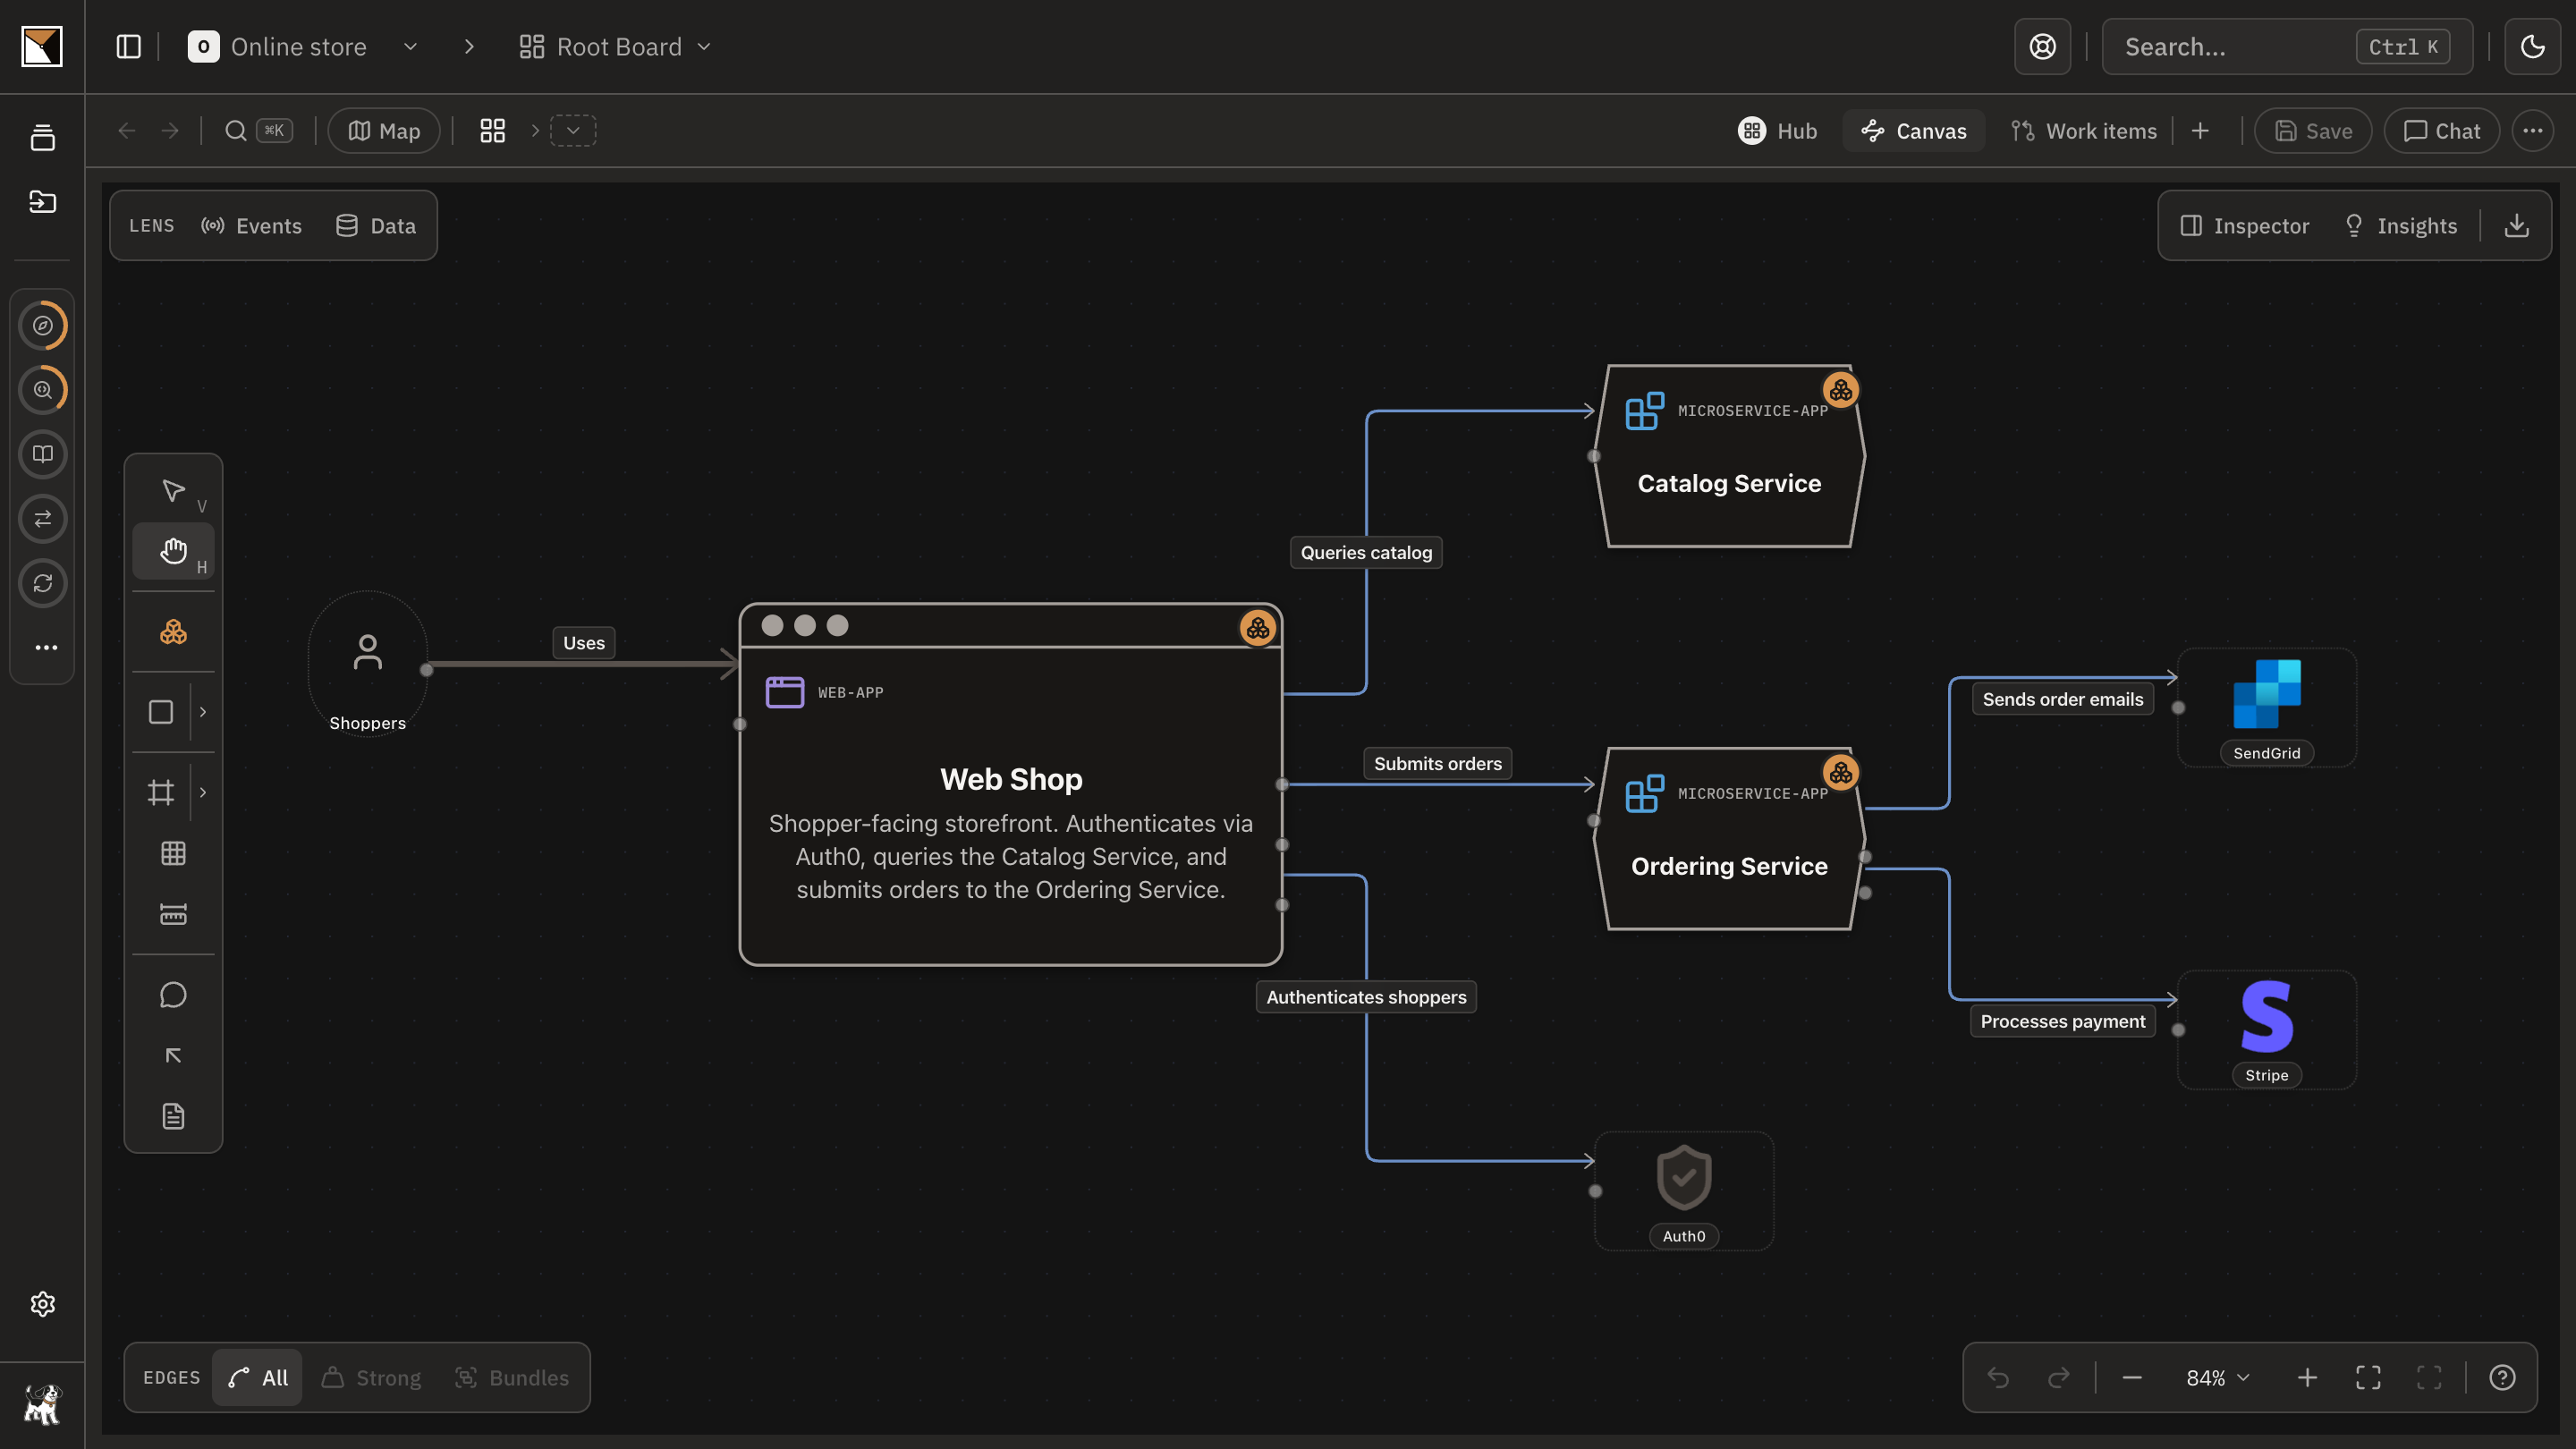Click the app logo in top-left corner

[x=42, y=46]
